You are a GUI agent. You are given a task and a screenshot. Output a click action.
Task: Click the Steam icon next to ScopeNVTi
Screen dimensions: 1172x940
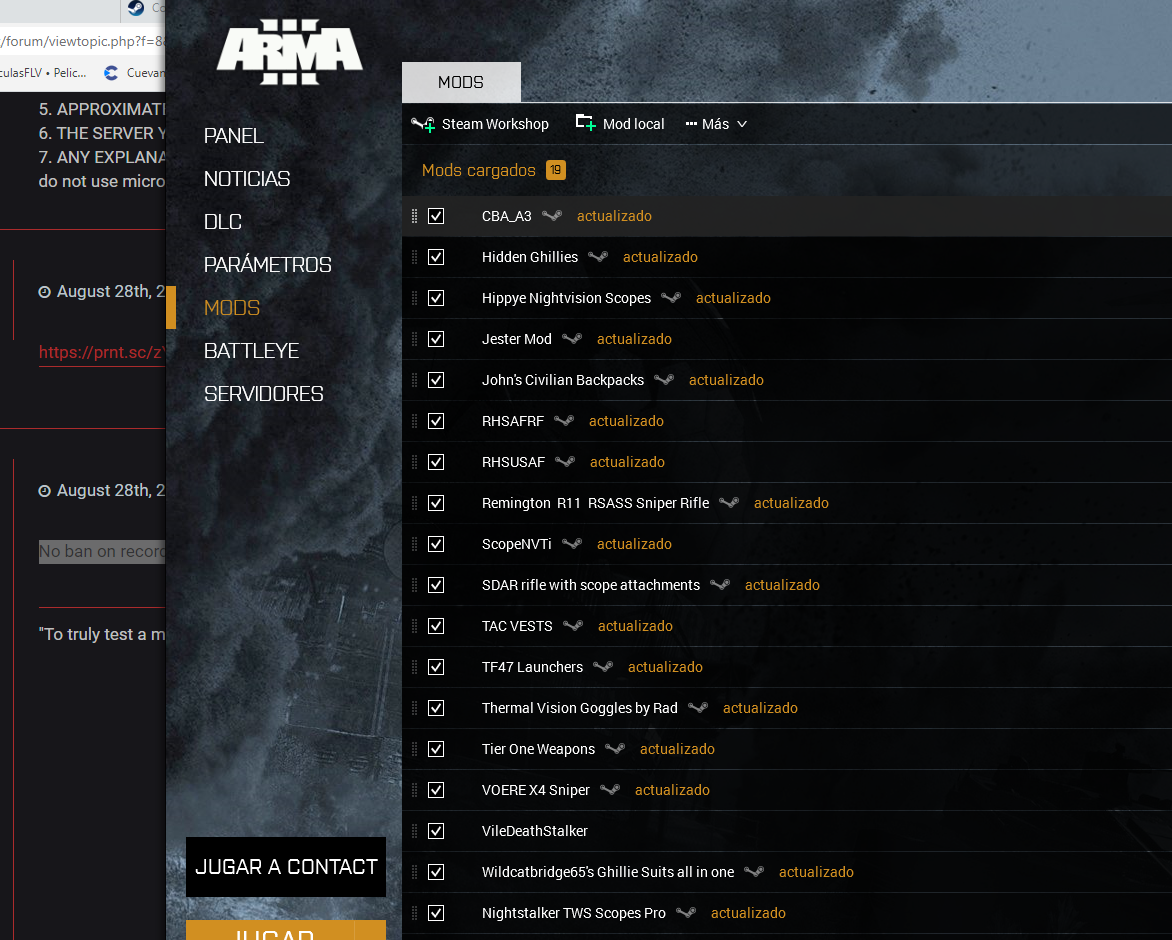572,545
